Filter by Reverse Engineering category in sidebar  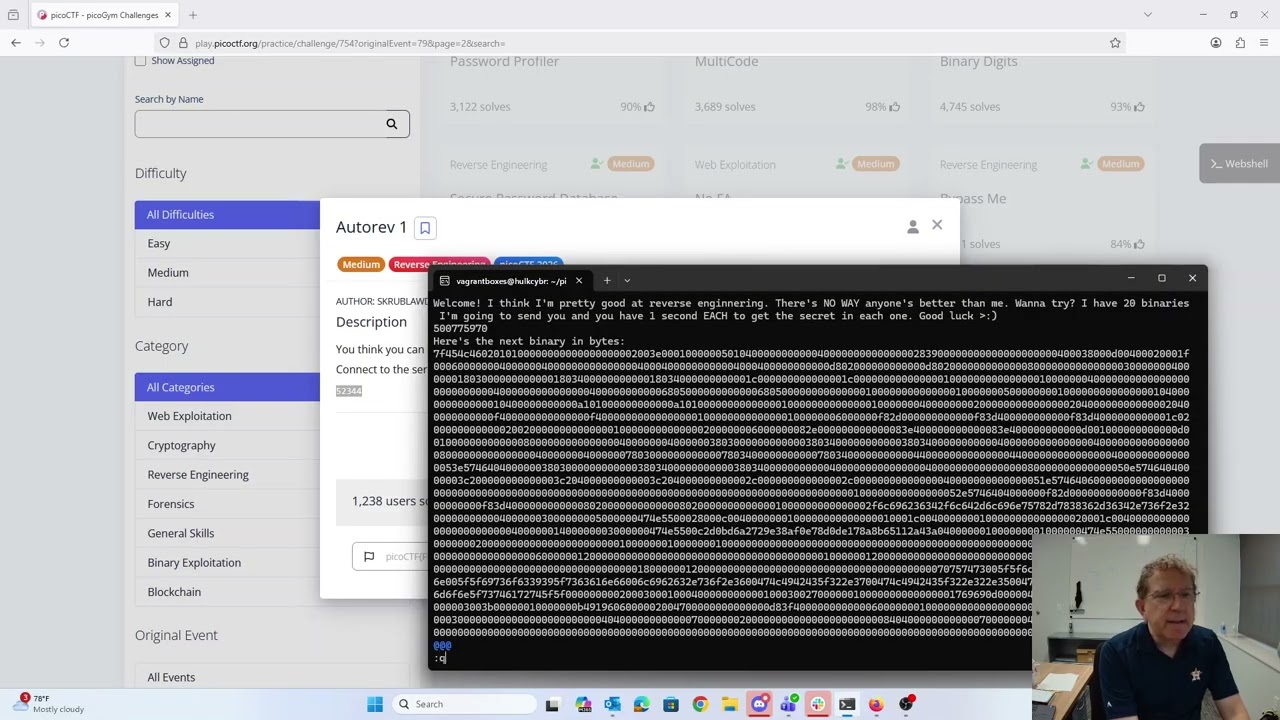click(x=227, y=475)
